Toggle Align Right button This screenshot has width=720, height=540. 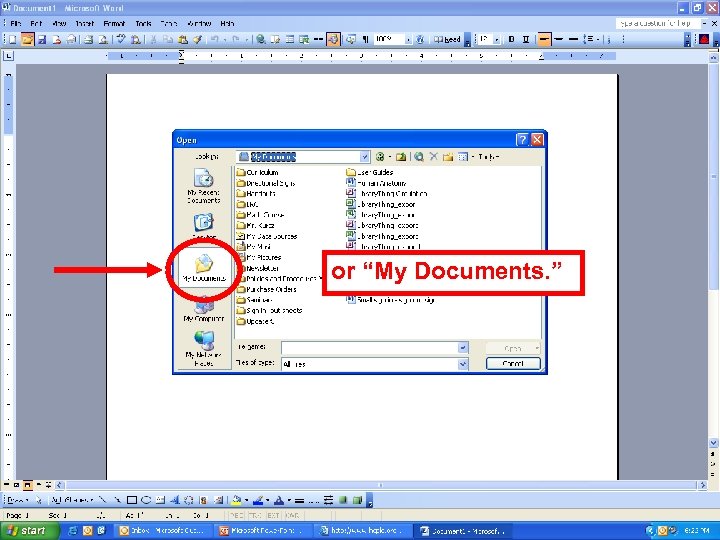[573, 39]
